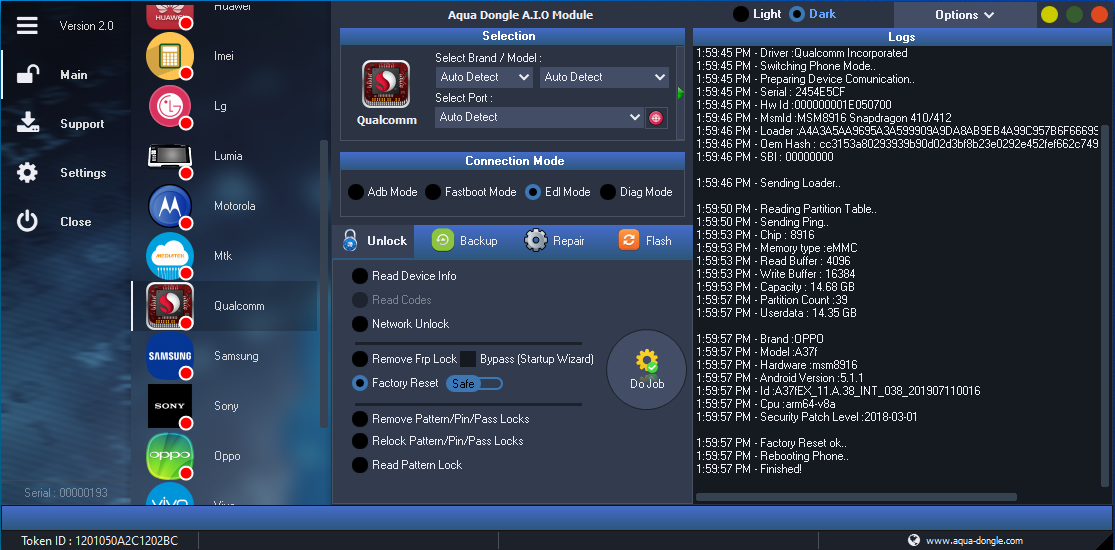Image resolution: width=1115 pixels, height=550 pixels.
Task: Select Light theme radio button
Action: click(x=740, y=14)
